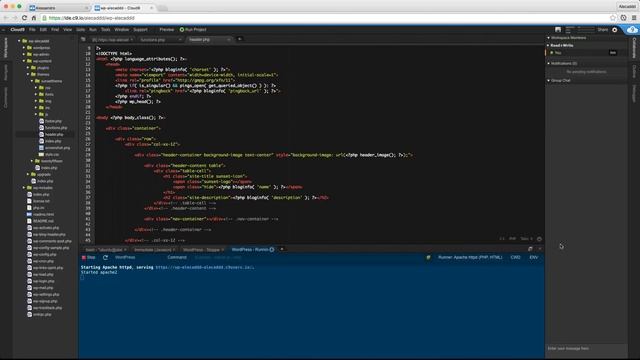Open the Tools menu
This screenshot has height=360, width=640.
106,29
